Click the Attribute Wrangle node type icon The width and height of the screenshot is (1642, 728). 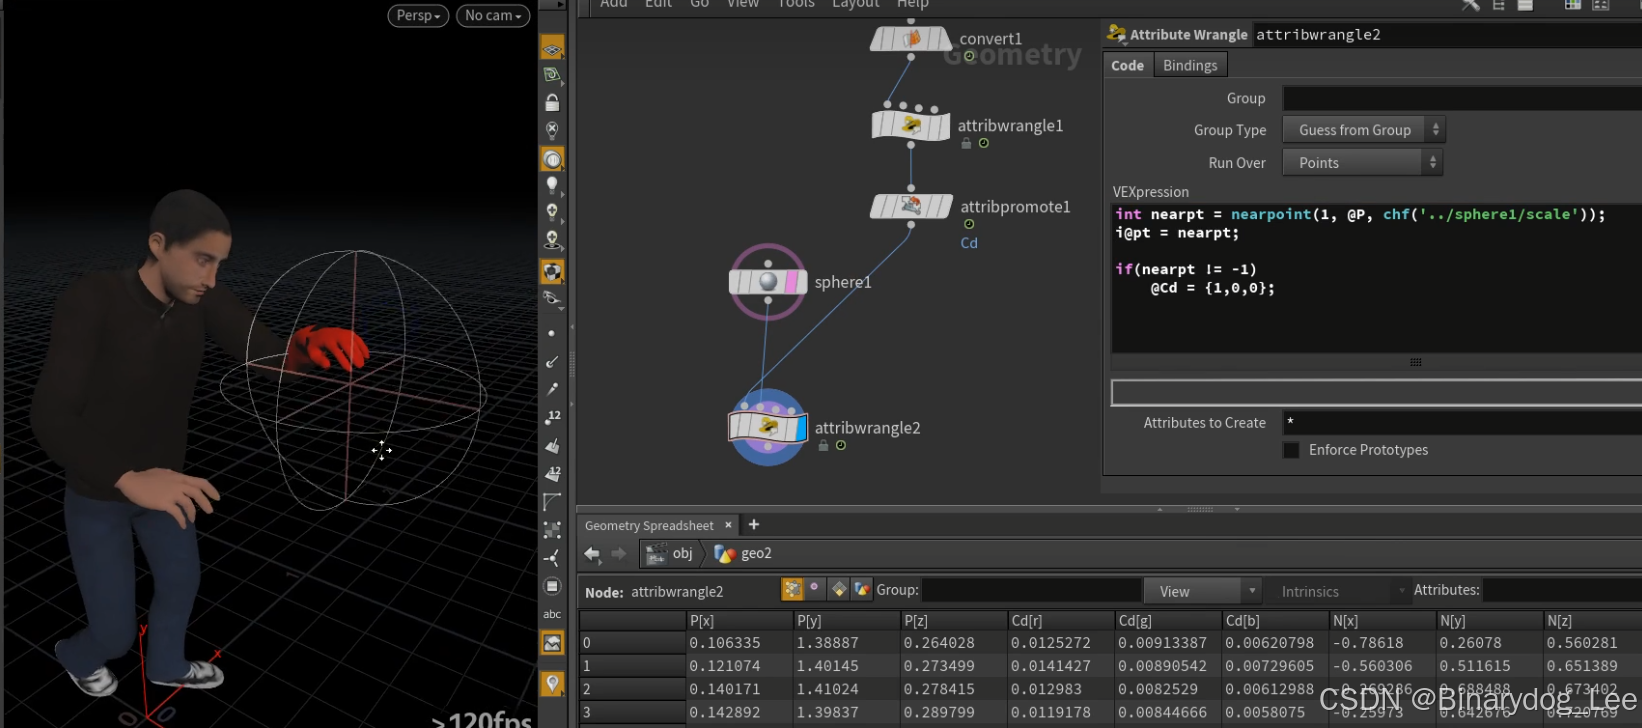click(x=1116, y=34)
